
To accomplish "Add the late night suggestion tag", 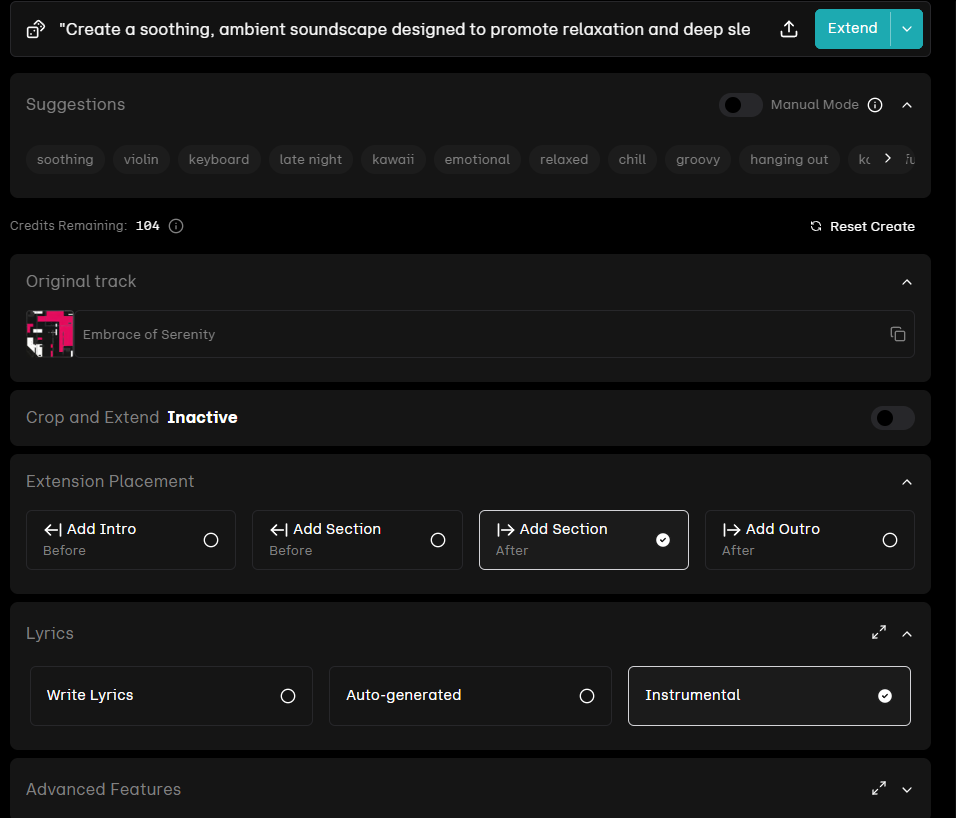I will click(311, 160).
